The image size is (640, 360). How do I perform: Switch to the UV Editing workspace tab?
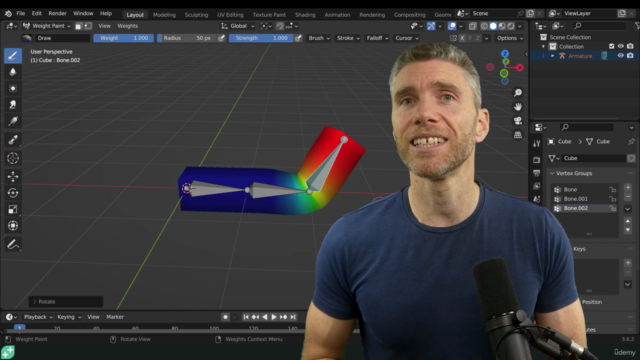point(230,15)
